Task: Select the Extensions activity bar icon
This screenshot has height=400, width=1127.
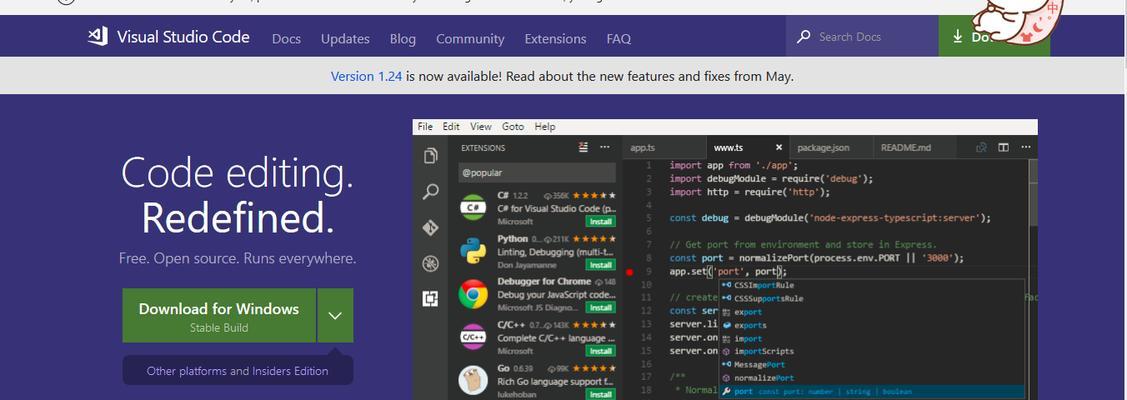Action: (x=430, y=299)
